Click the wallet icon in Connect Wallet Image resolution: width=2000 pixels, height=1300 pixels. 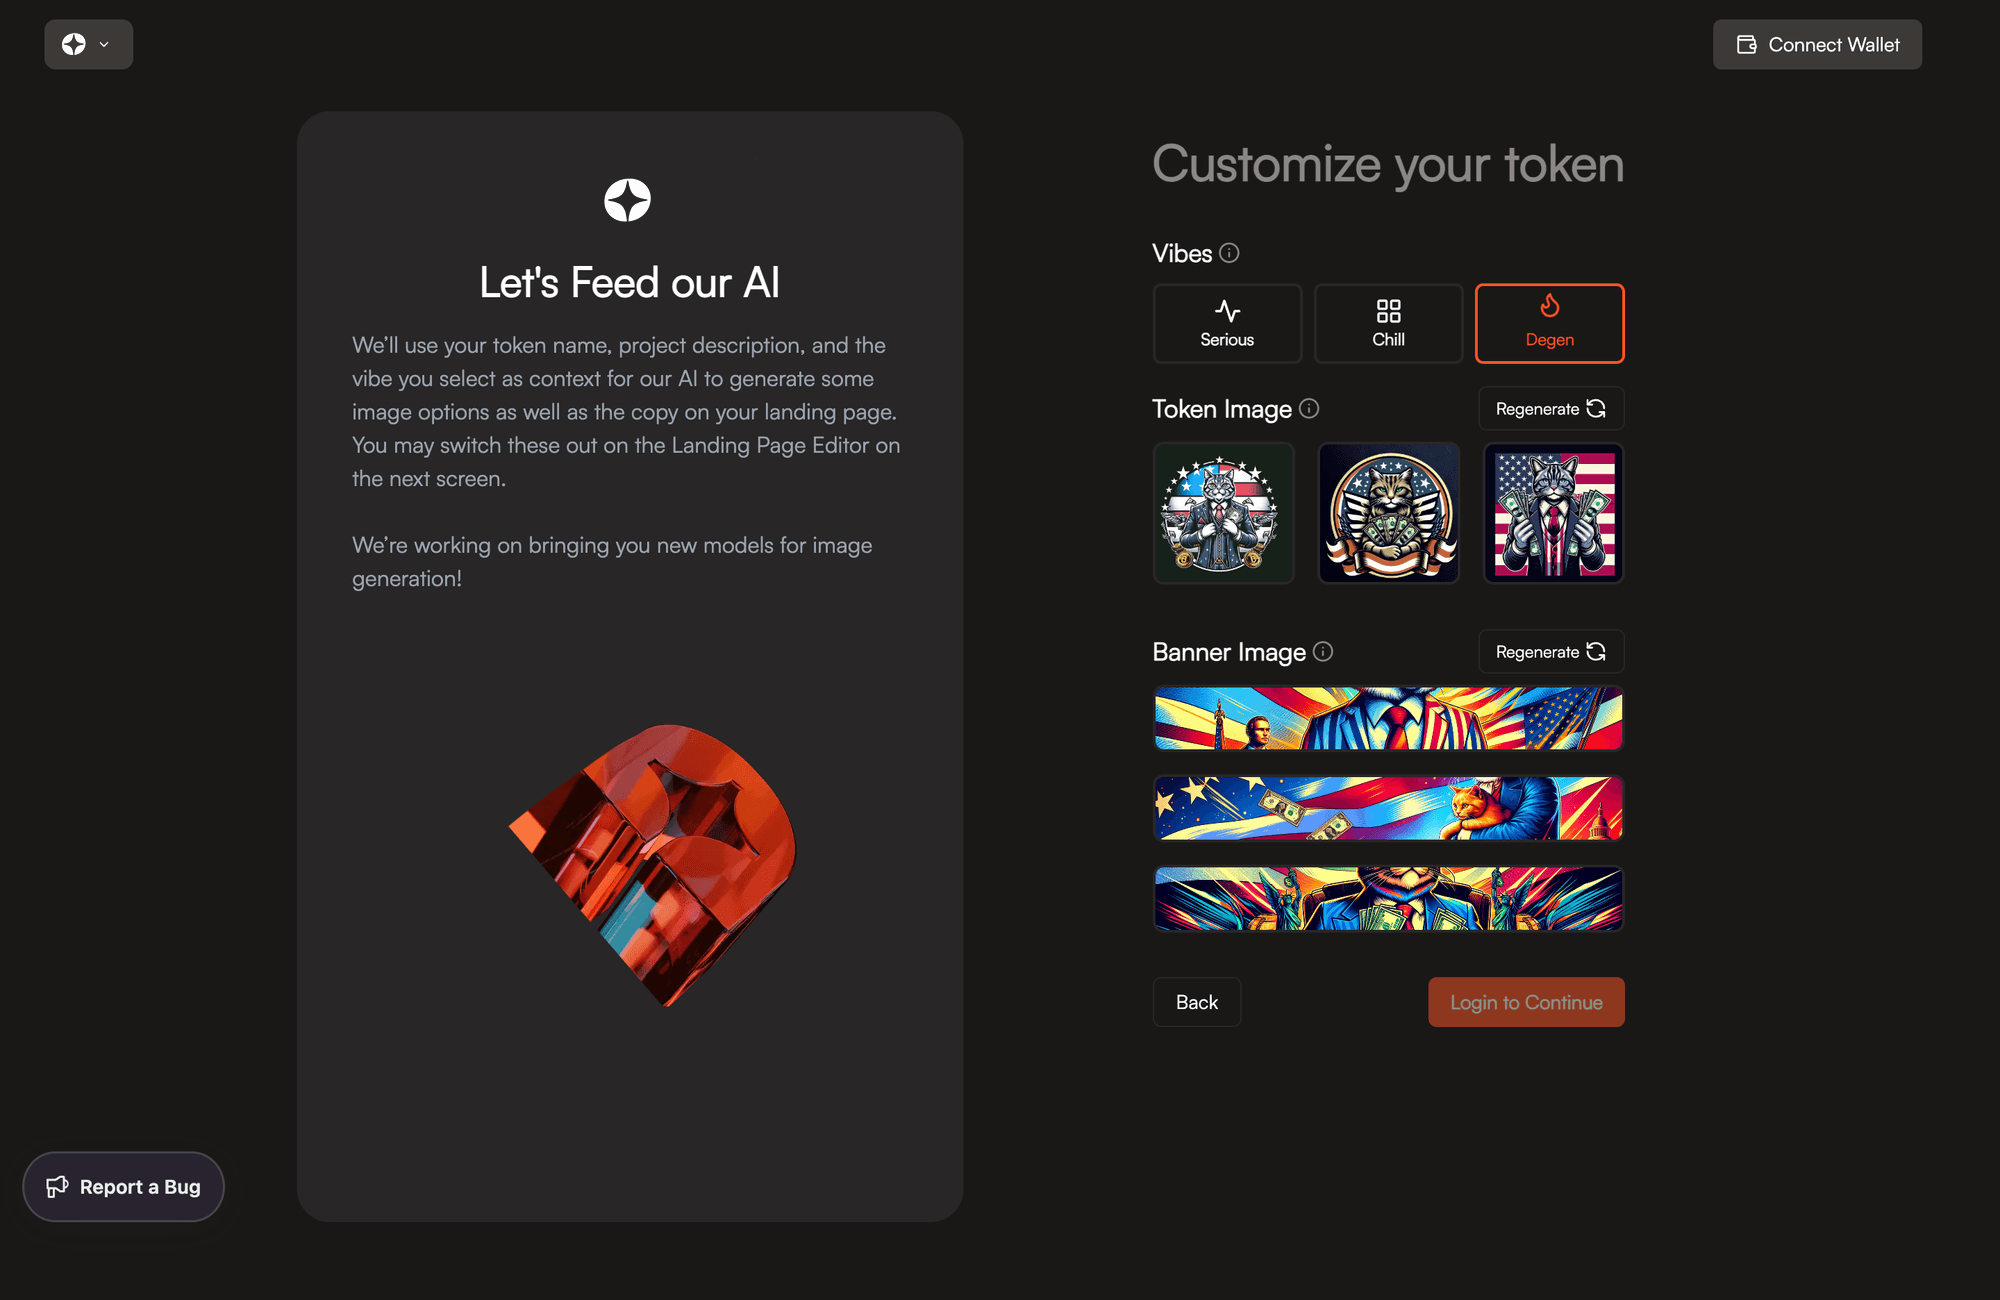tap(1746, 45)
